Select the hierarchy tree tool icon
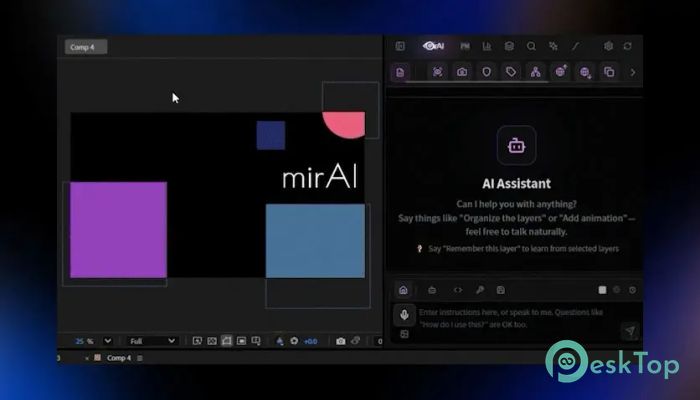This screenshot has width=700, height=400. point(535,72)
